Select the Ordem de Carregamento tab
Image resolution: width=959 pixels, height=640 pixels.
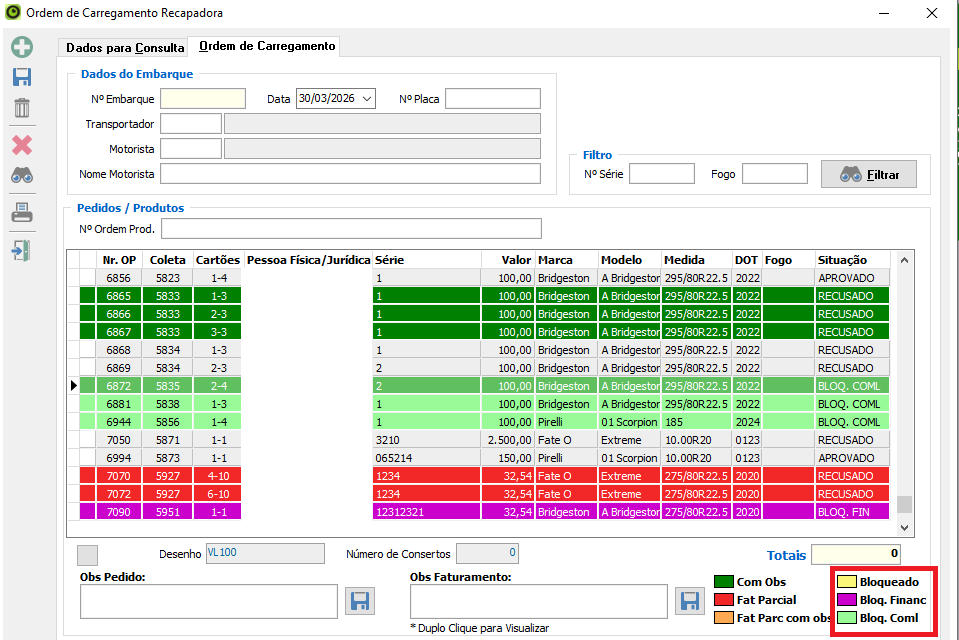tap(267, 46)
